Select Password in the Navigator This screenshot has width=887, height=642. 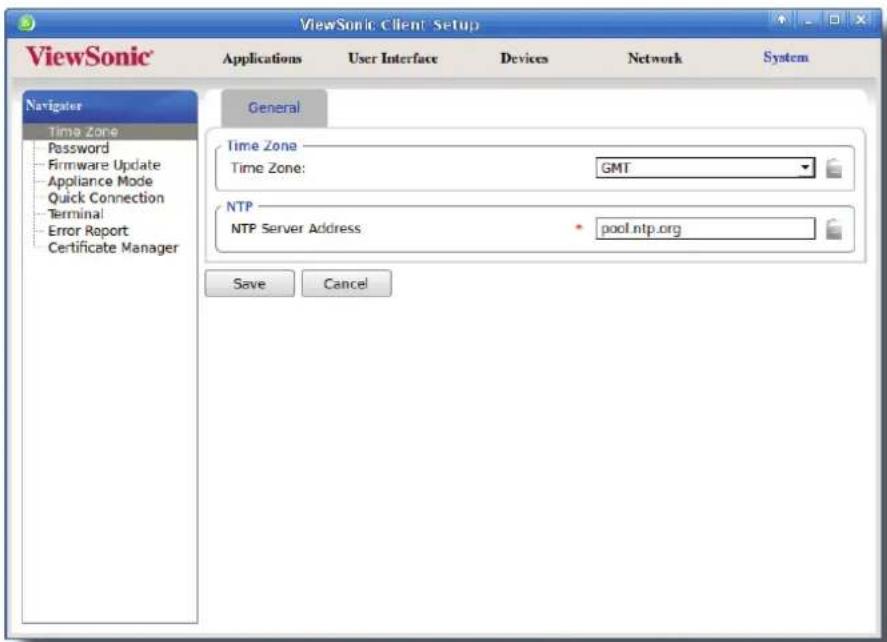[x=78, y=148]
